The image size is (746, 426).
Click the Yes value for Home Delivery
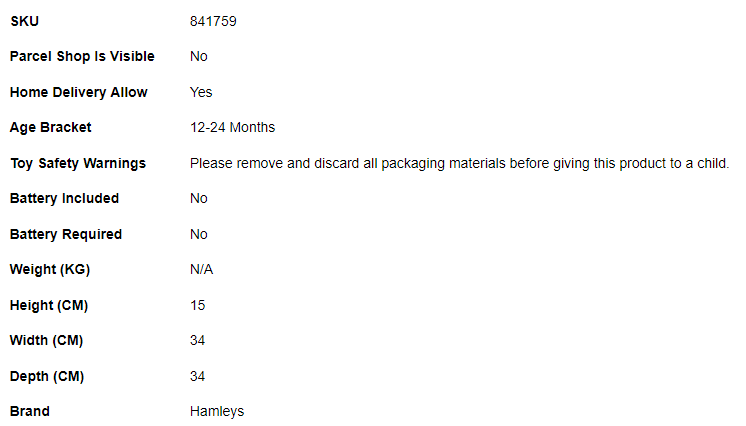201,92
